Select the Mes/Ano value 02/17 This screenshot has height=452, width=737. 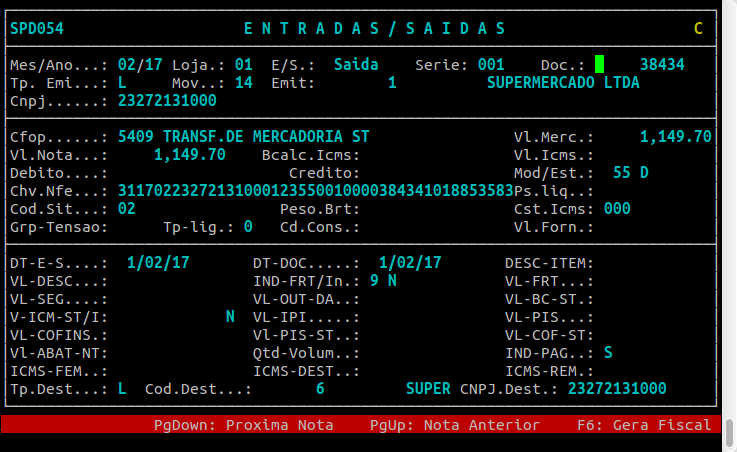139,64
